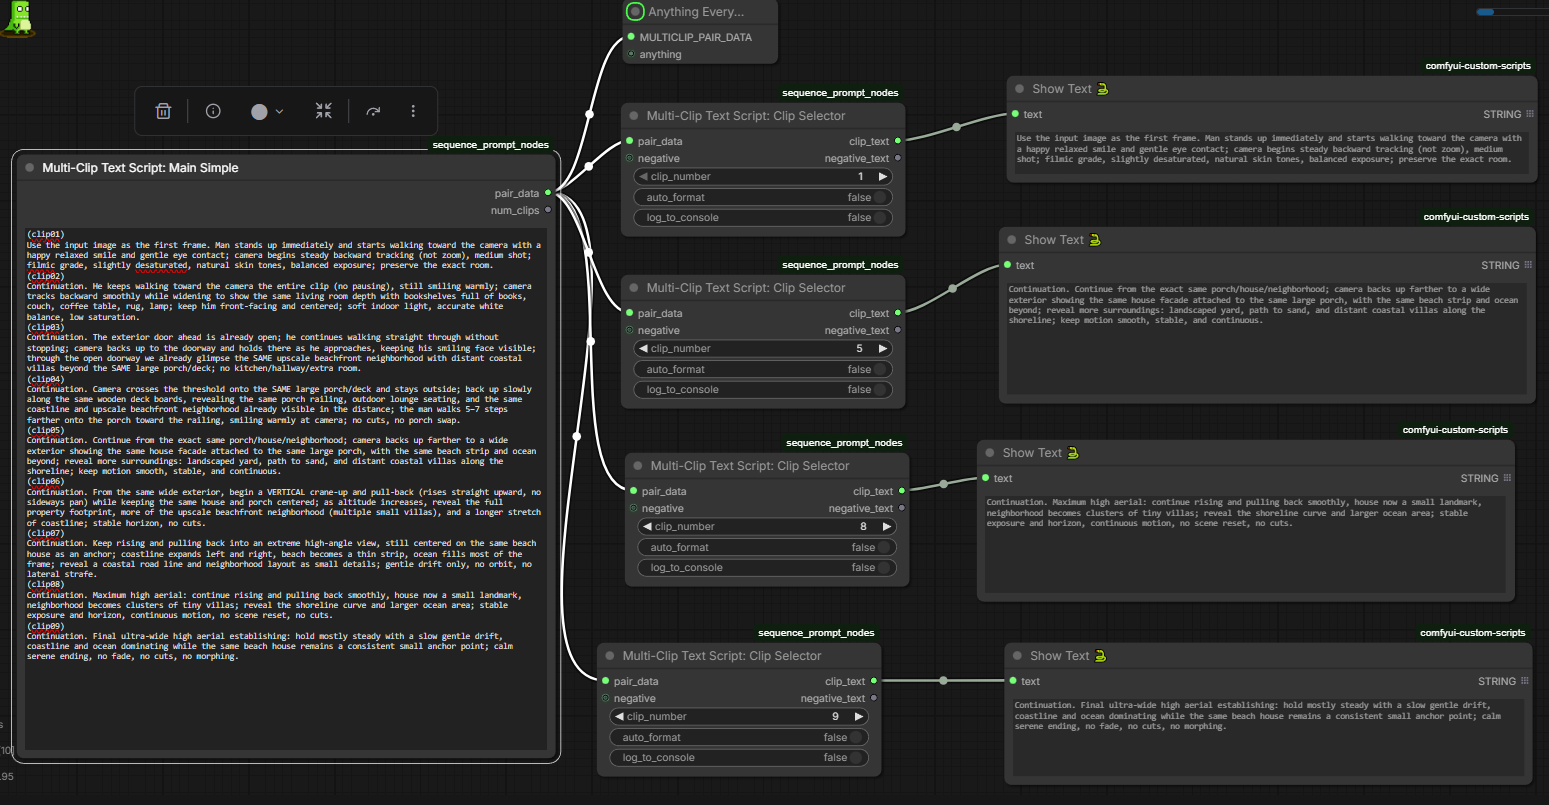Collapse the Clip Selector node set to clip 9
1549x805 pixels.
click(x=611, y=656)
